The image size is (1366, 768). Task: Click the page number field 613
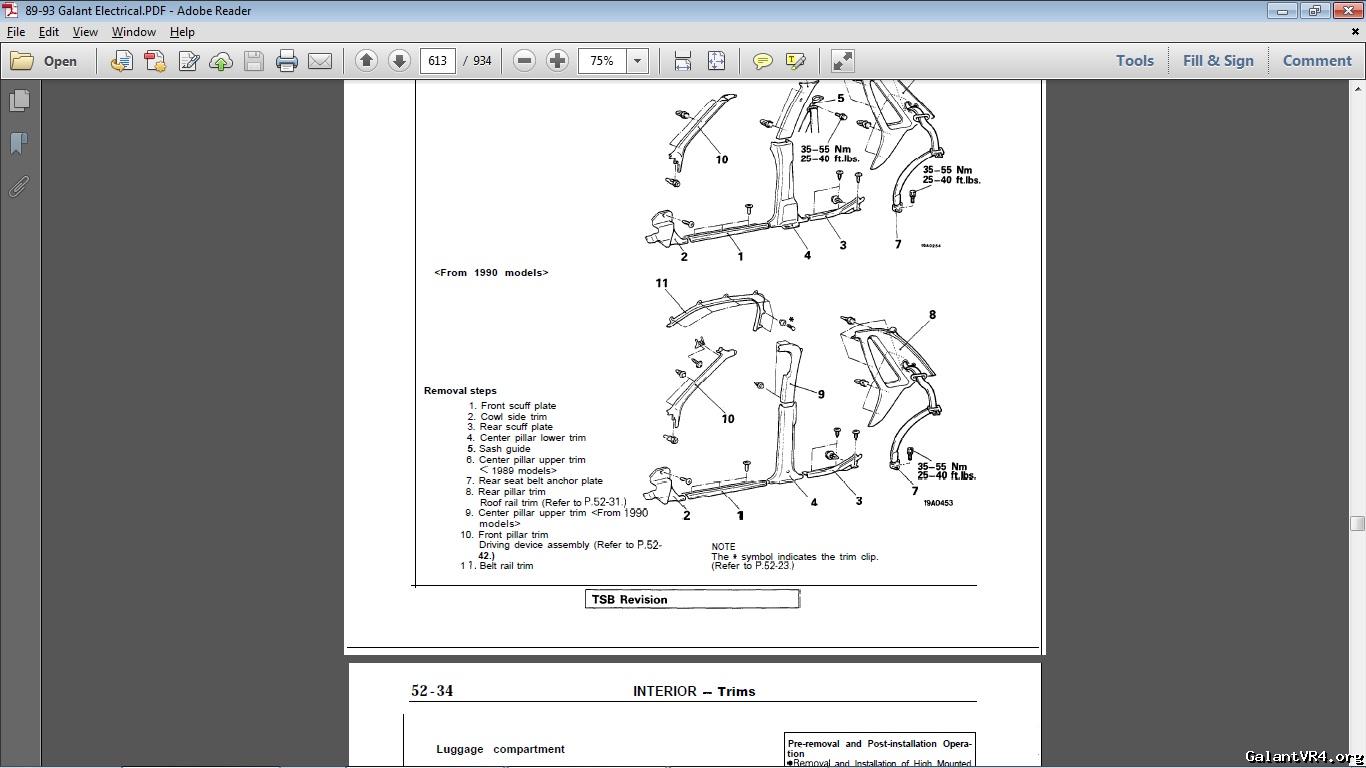[x=438, y=61]
